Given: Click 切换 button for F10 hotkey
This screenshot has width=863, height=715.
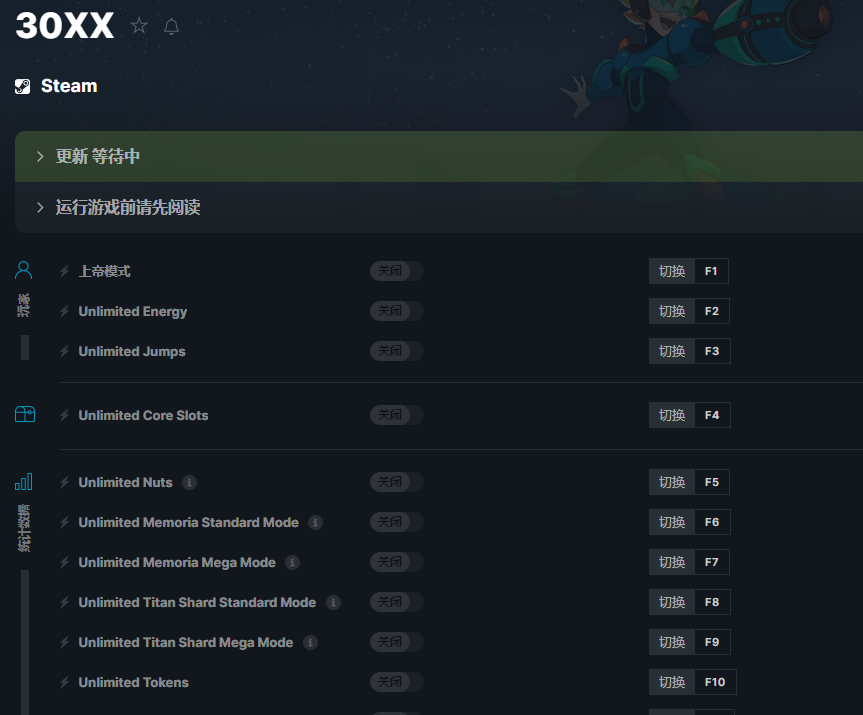Looking at the screenshot, I should point(672,683).
